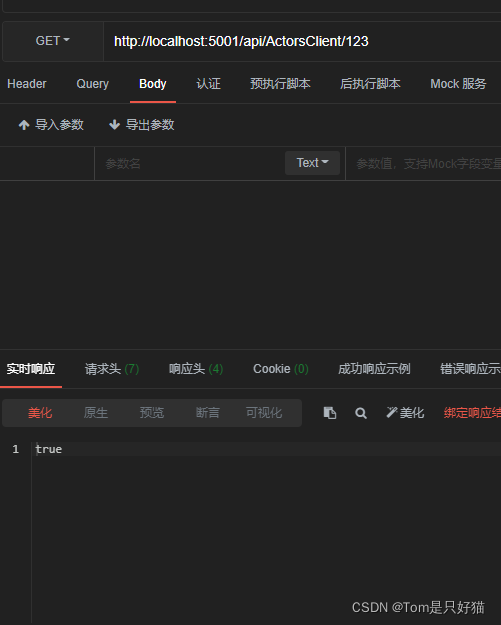The height and width of the screenshot is (625, 501).
Task: Switch to 预览 view mode
Action: click(152, 413)
